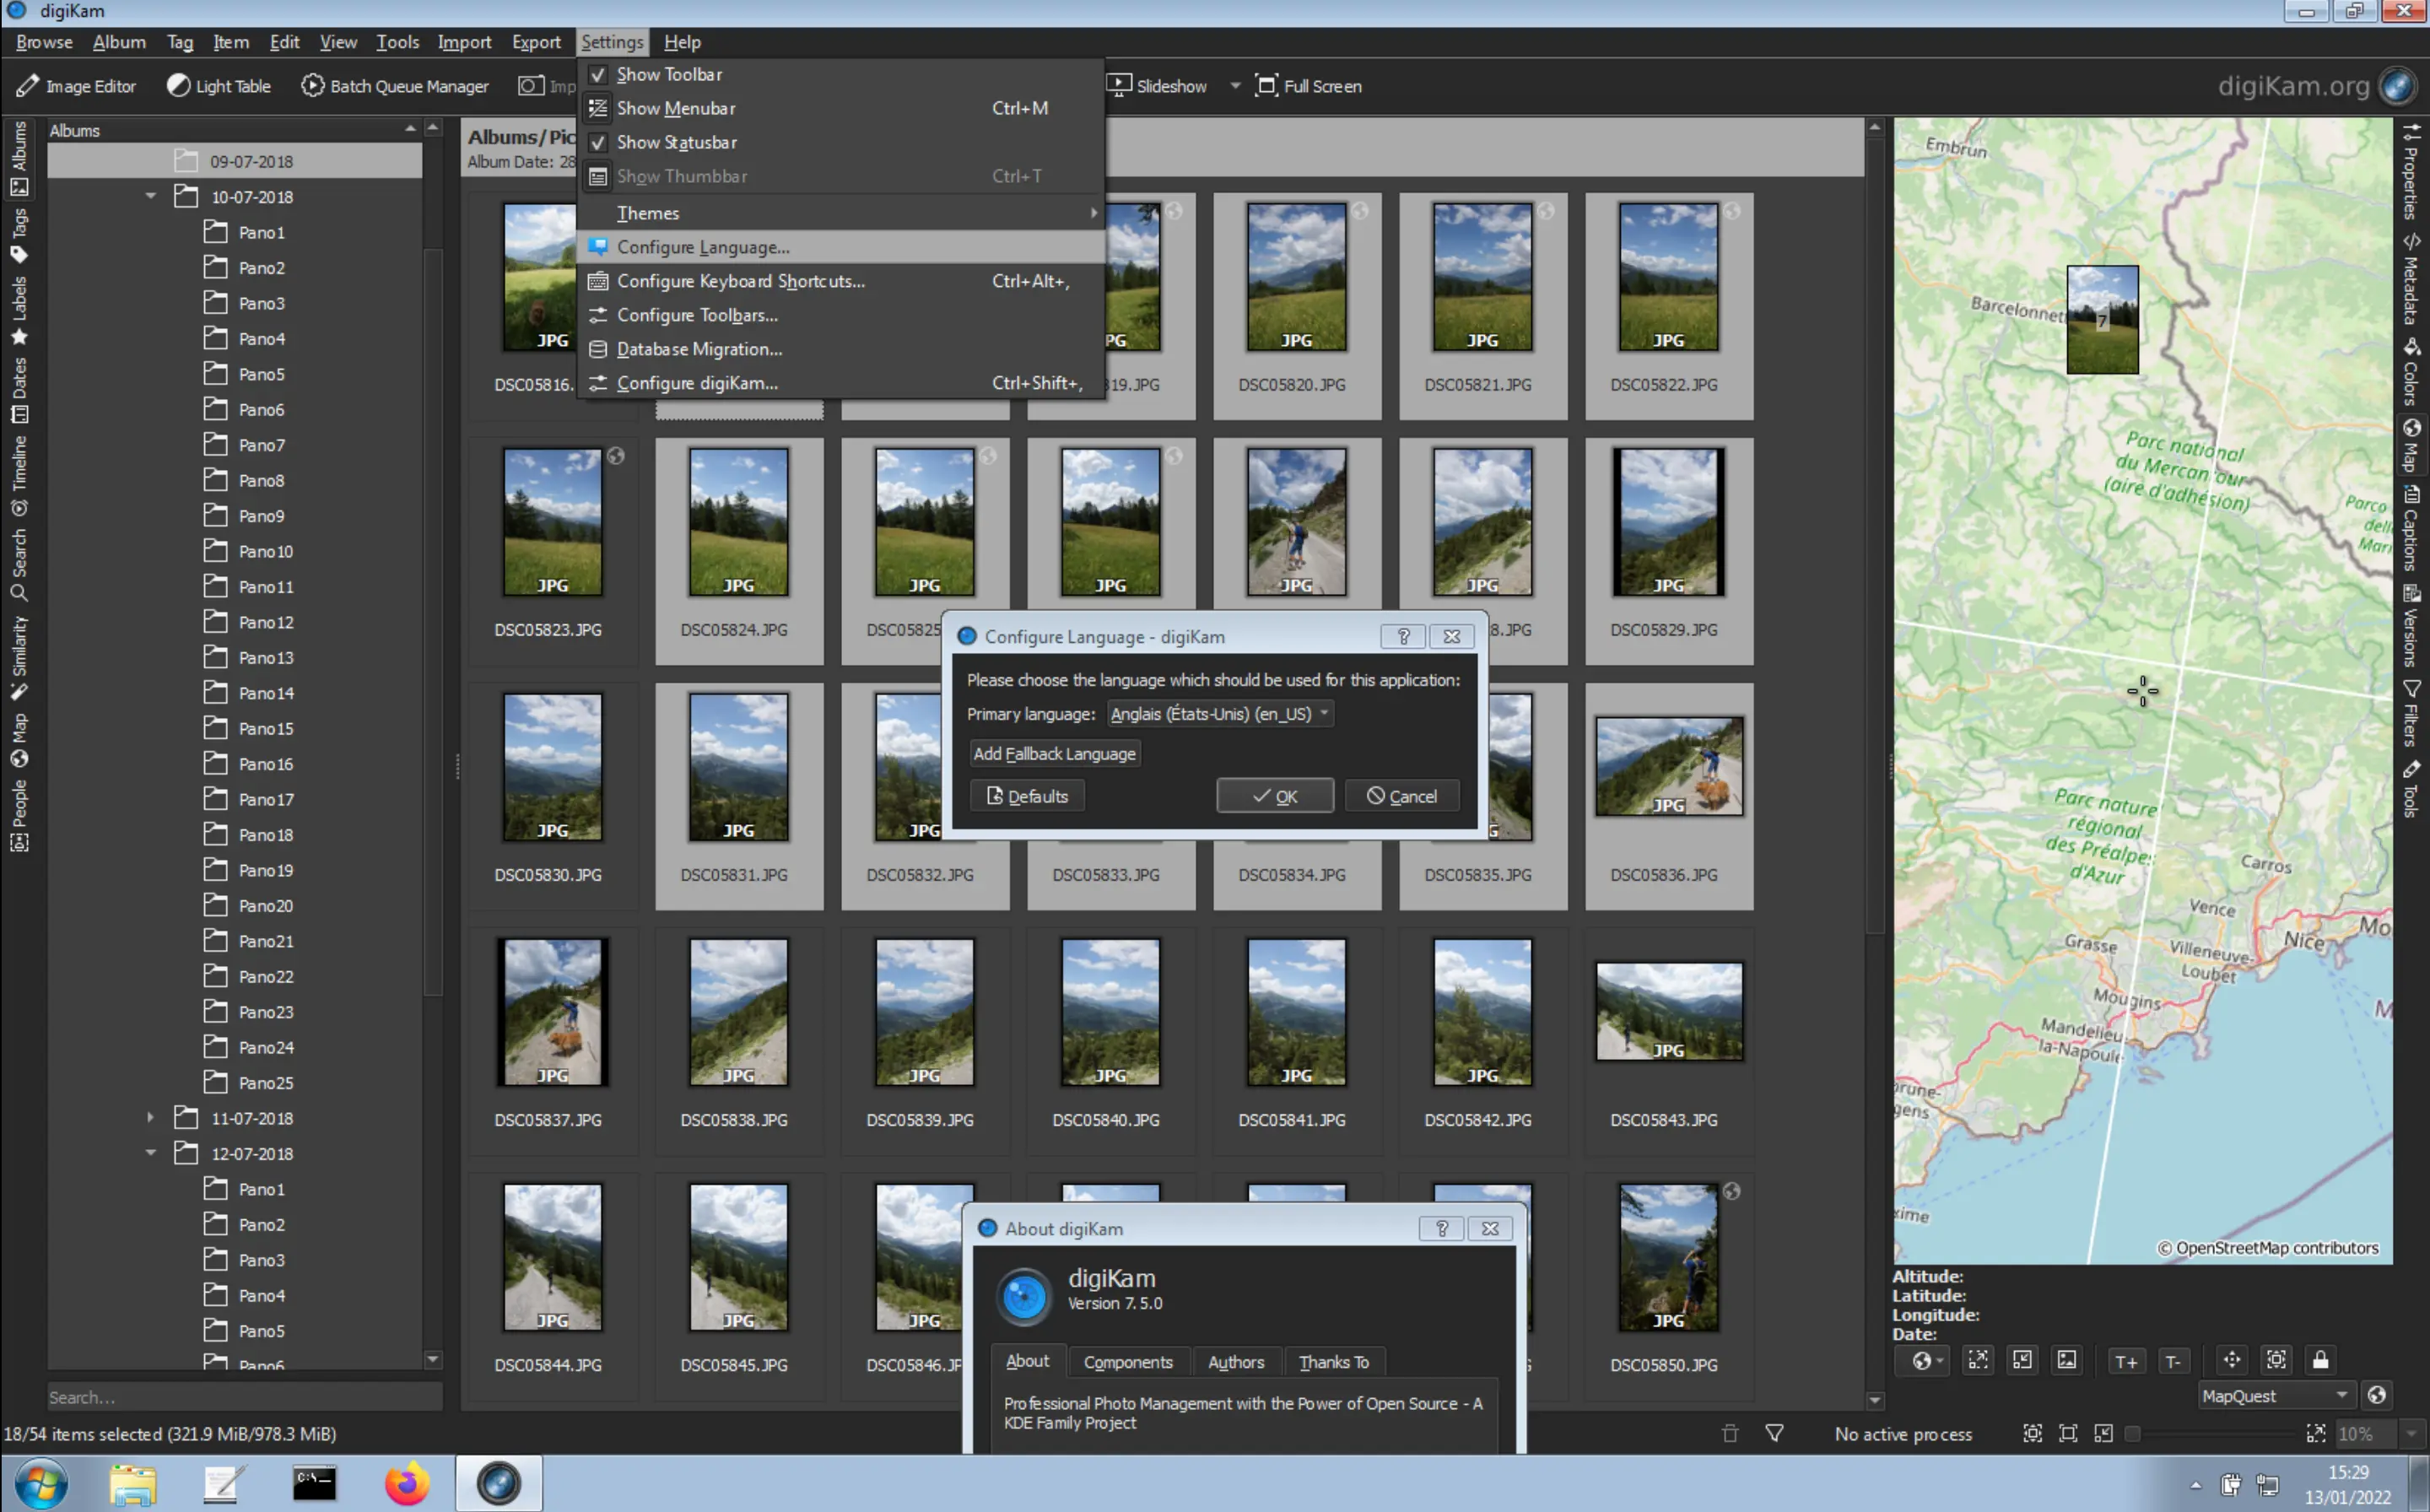This screenshot has width=2430, height=1512.
Task: Uncheck Show Toolbar in the Settings menu
Action: (668, 74)
